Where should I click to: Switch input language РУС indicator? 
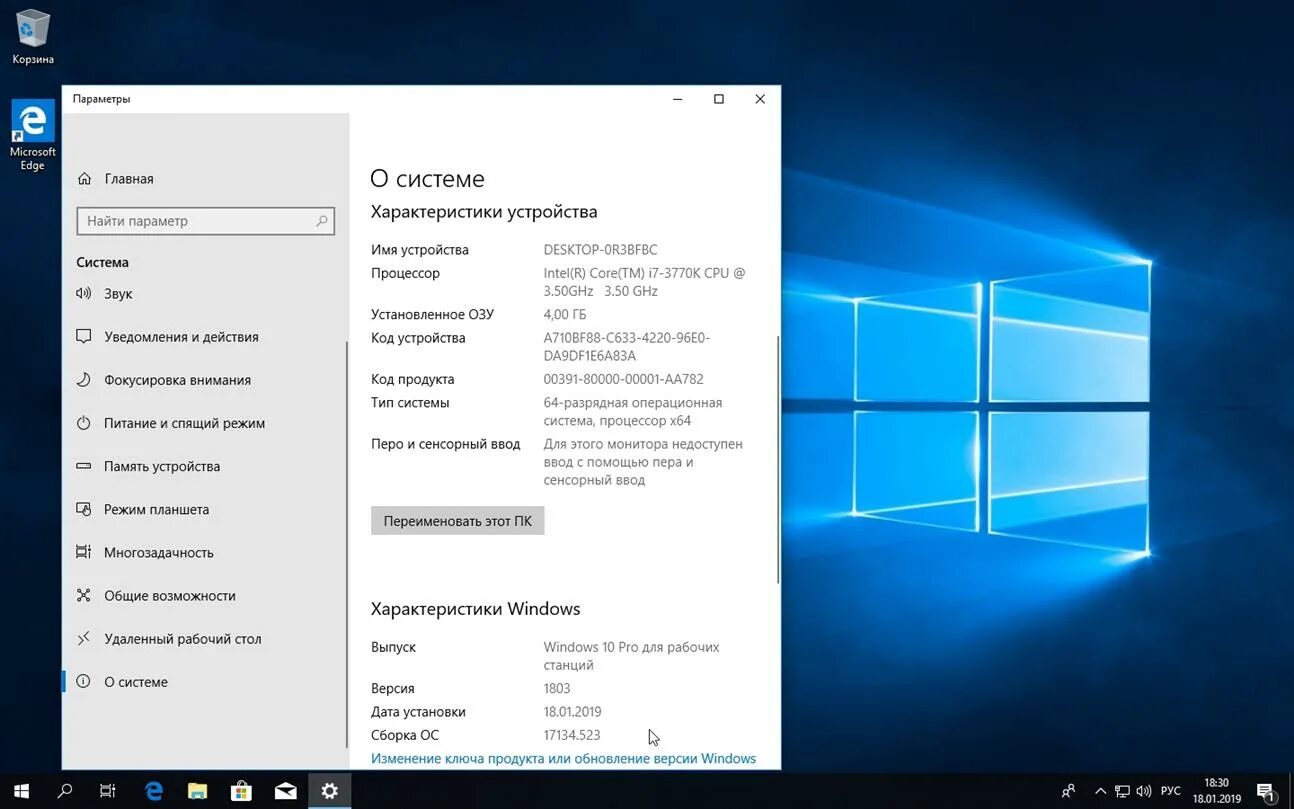1170,791
